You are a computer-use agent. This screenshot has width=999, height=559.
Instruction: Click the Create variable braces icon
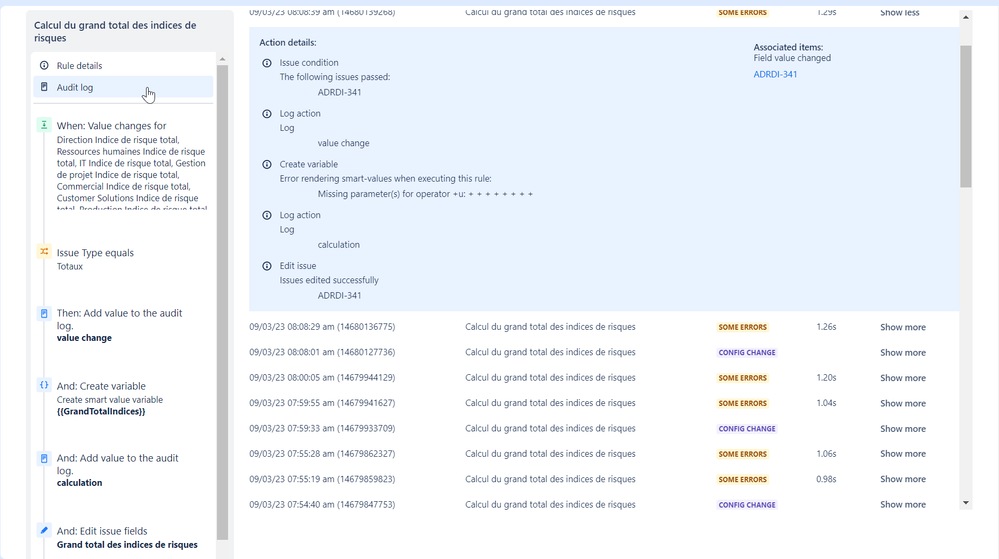[x=44, y=385]
